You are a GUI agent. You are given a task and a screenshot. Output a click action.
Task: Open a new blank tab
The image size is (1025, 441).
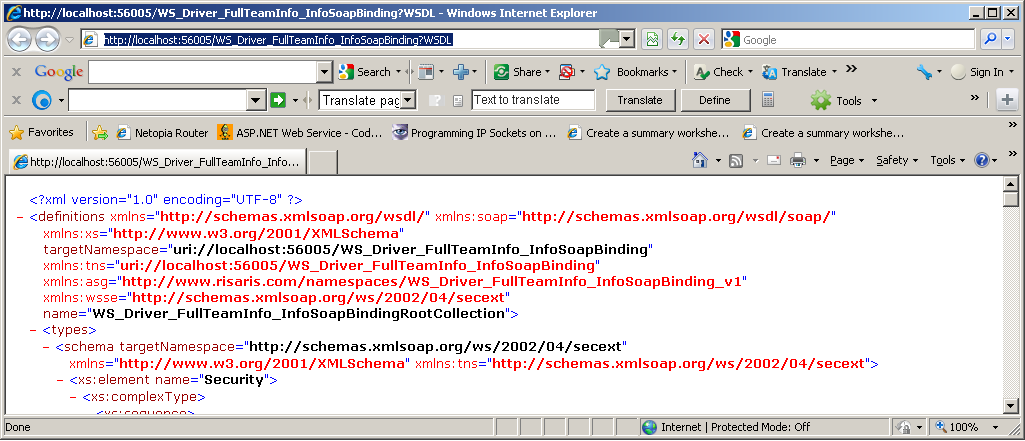[323, 162]
